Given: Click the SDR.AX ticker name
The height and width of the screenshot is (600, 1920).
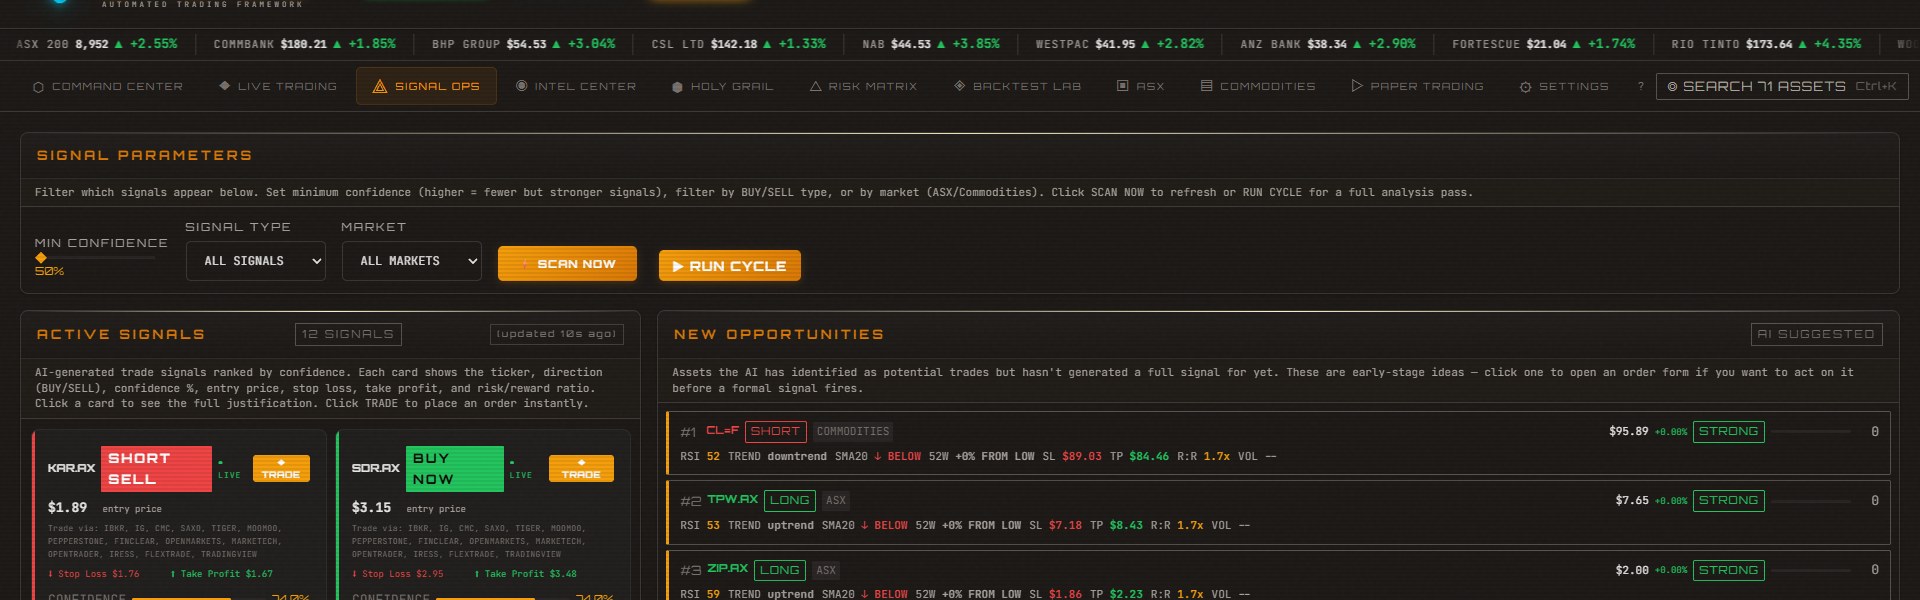Looking at the screenshot, I should (x=375, y=468).
